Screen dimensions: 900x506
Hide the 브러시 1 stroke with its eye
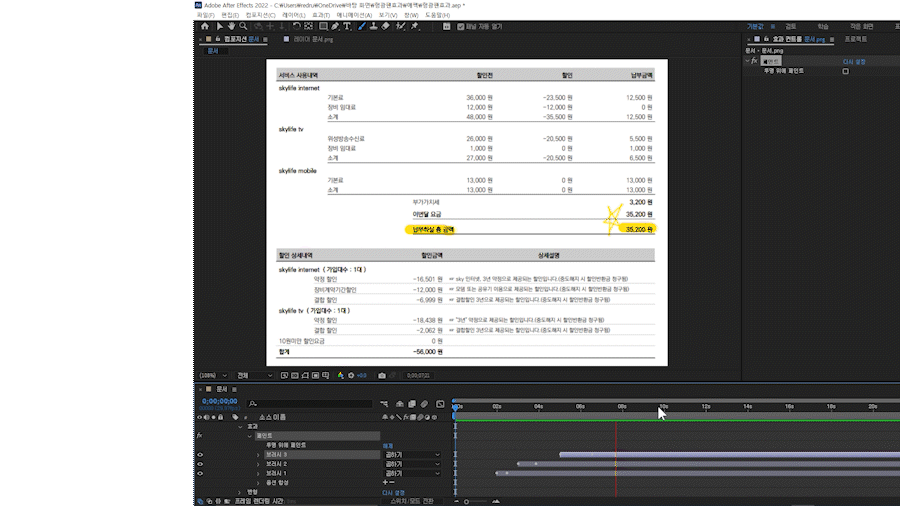200,473
